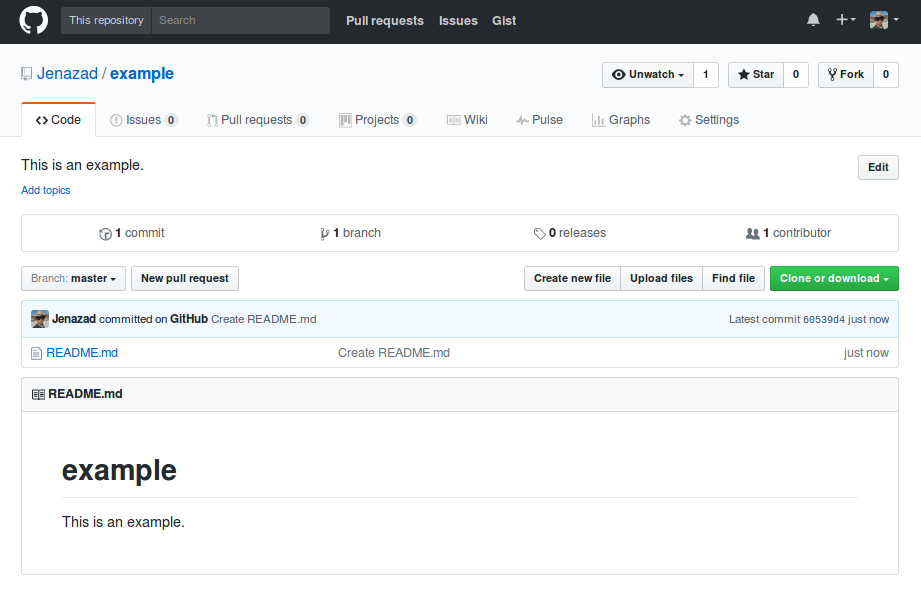Click the releases tag icon

tap(539, 234)
